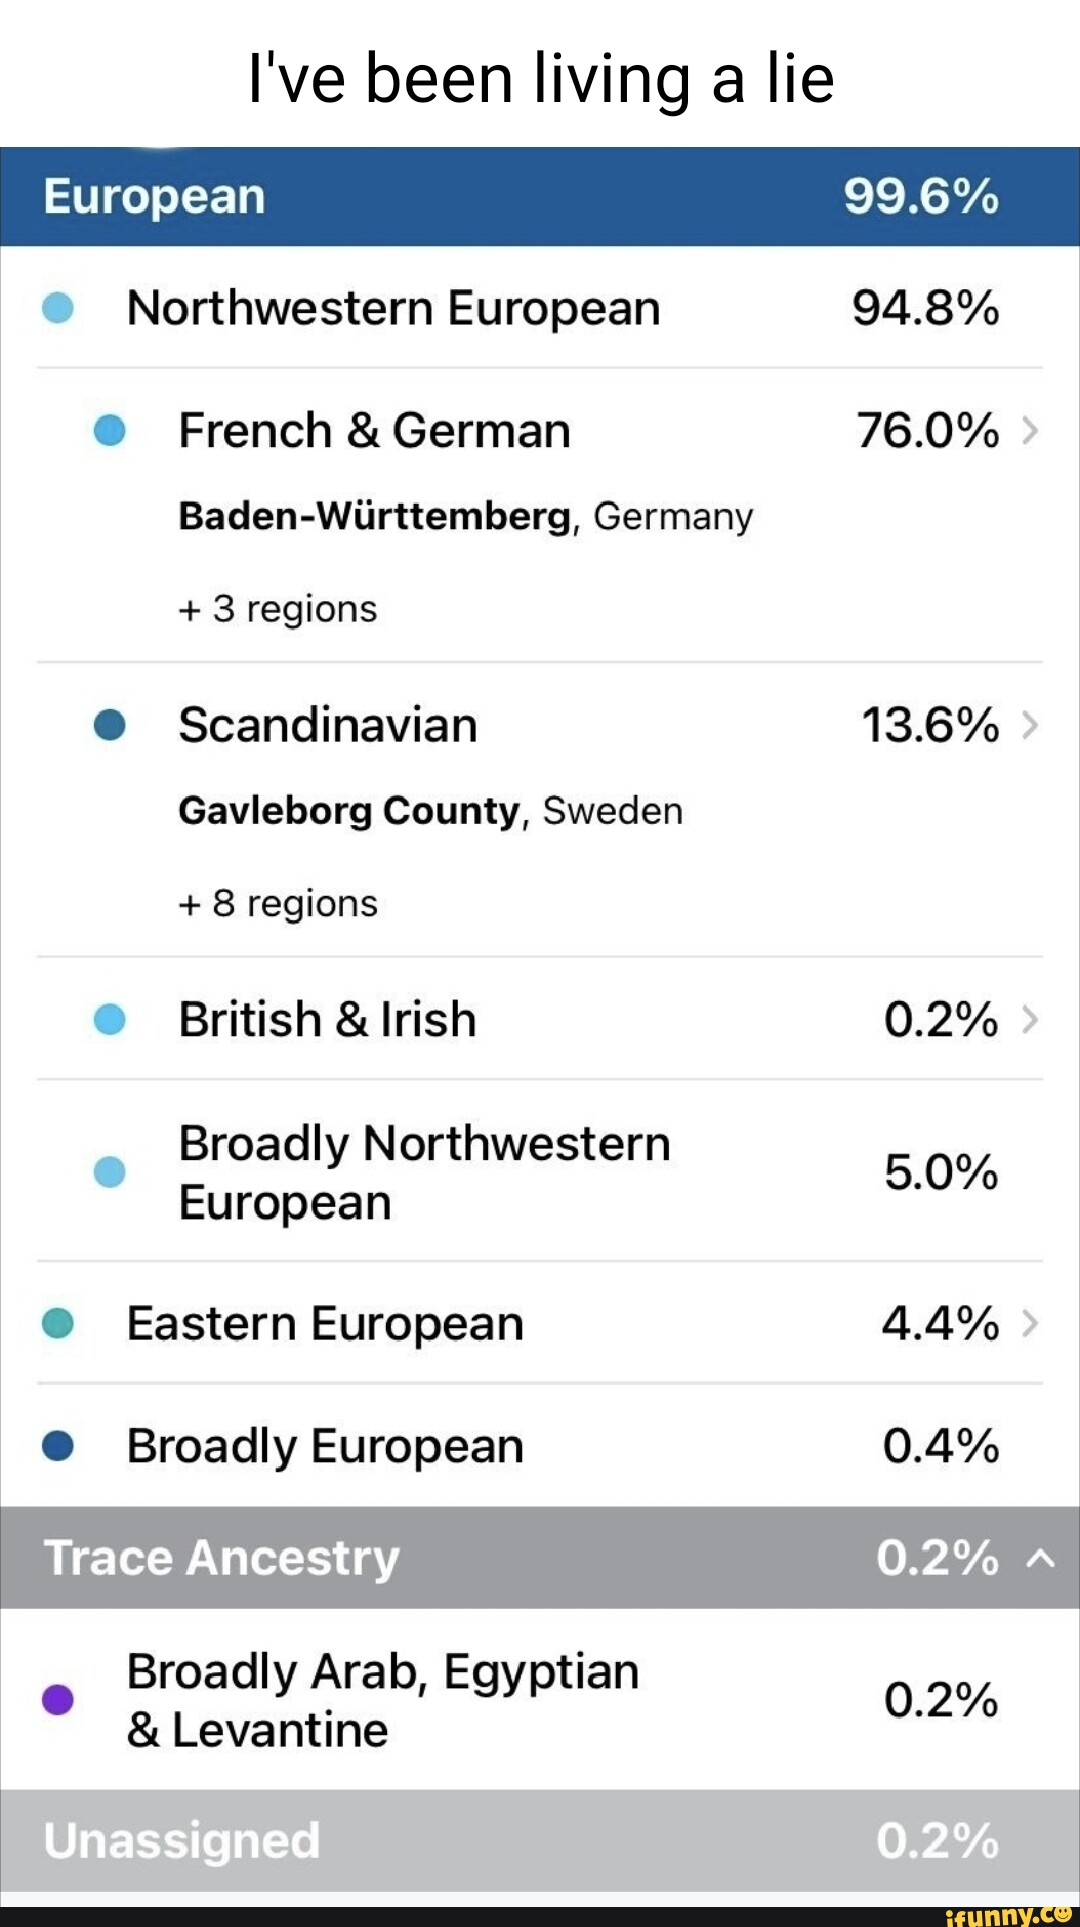The height and width of the screenshot is (1927, 1080).
Task: Select the European header row
Action: (540, 196)
